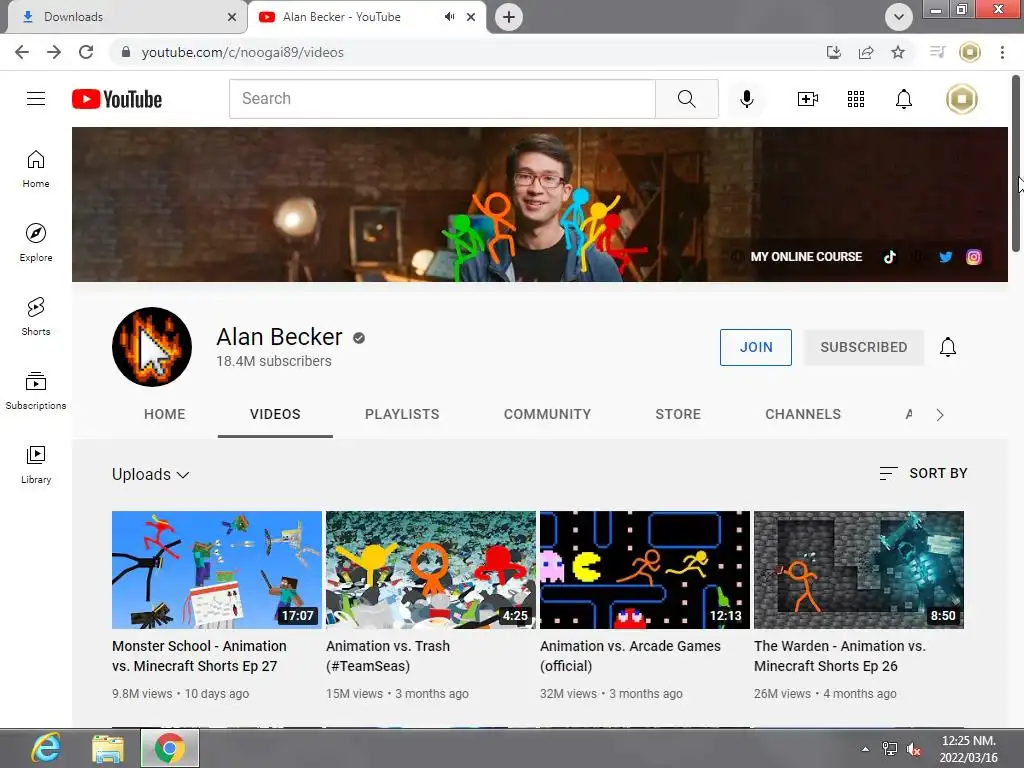Viewport: 1024px width, 768px height.
Task: Mute the Alan Becker tab audio
Action: tap(449, 17)
